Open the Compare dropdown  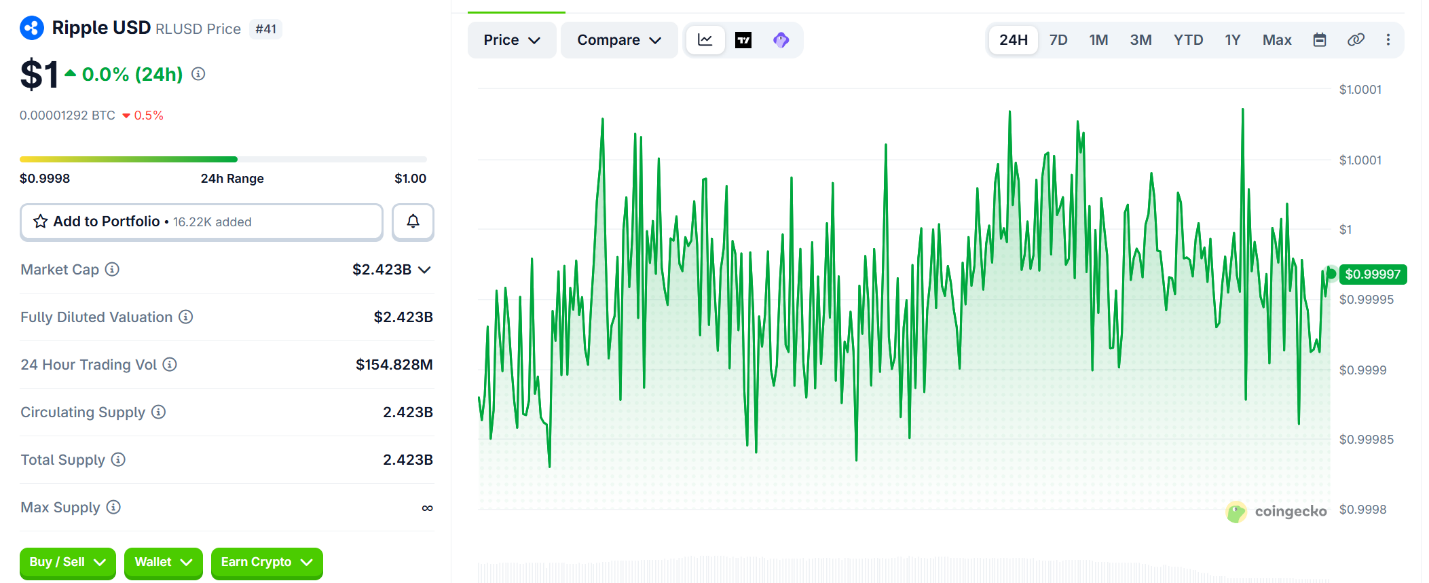coord(619,40)
